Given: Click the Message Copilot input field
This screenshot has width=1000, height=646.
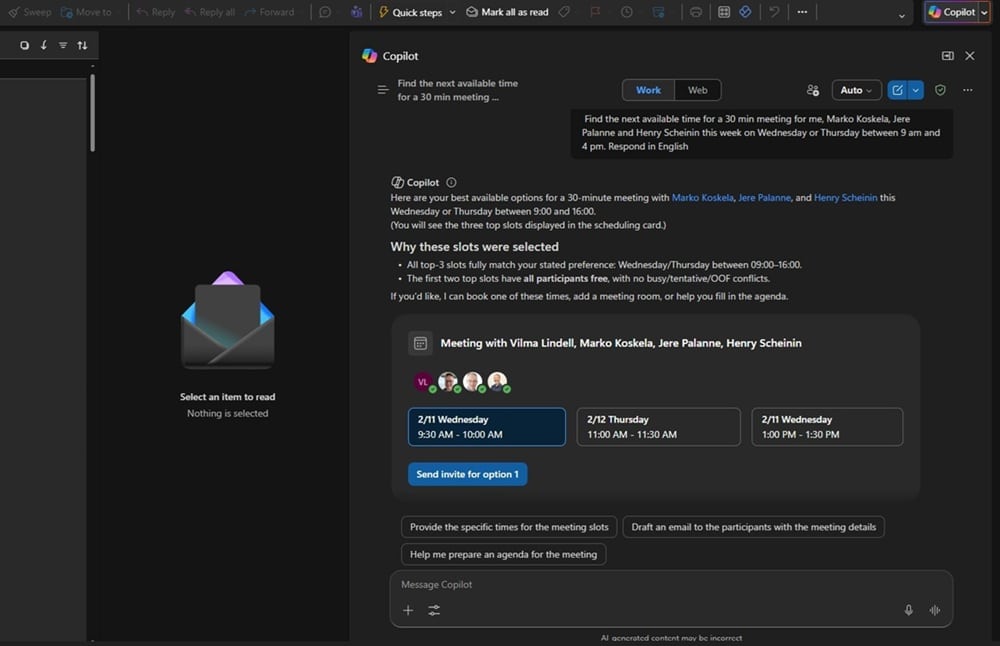Looking at the screenshot, I should 600,584.
